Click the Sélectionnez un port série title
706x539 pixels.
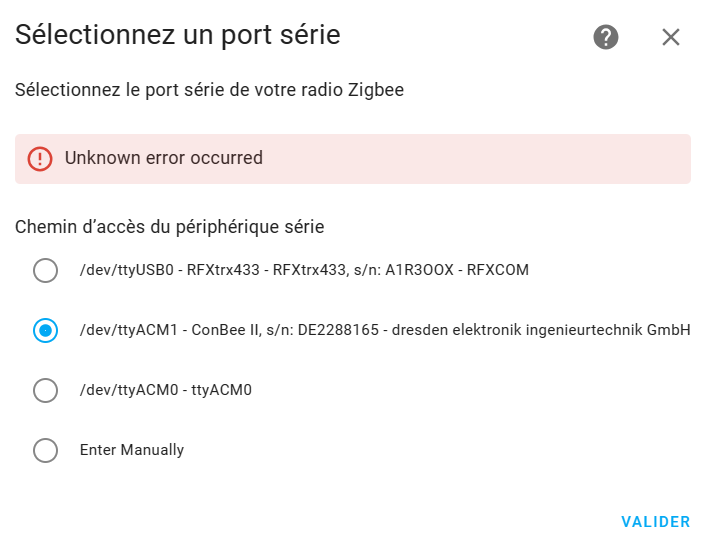coord(178,35)
